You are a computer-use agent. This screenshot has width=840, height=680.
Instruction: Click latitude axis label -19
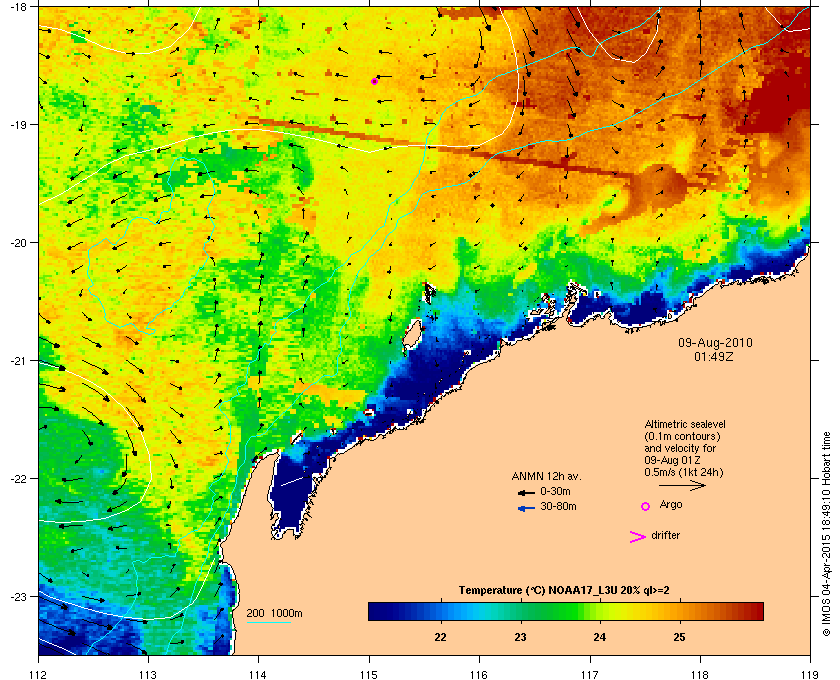click(17, 124)
